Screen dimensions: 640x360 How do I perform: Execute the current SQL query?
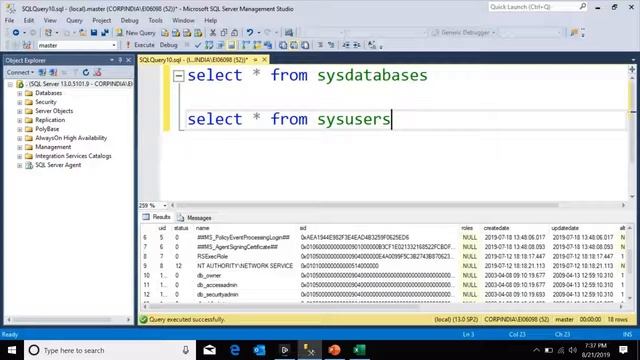pyautogui.click(x=140, y=45)
